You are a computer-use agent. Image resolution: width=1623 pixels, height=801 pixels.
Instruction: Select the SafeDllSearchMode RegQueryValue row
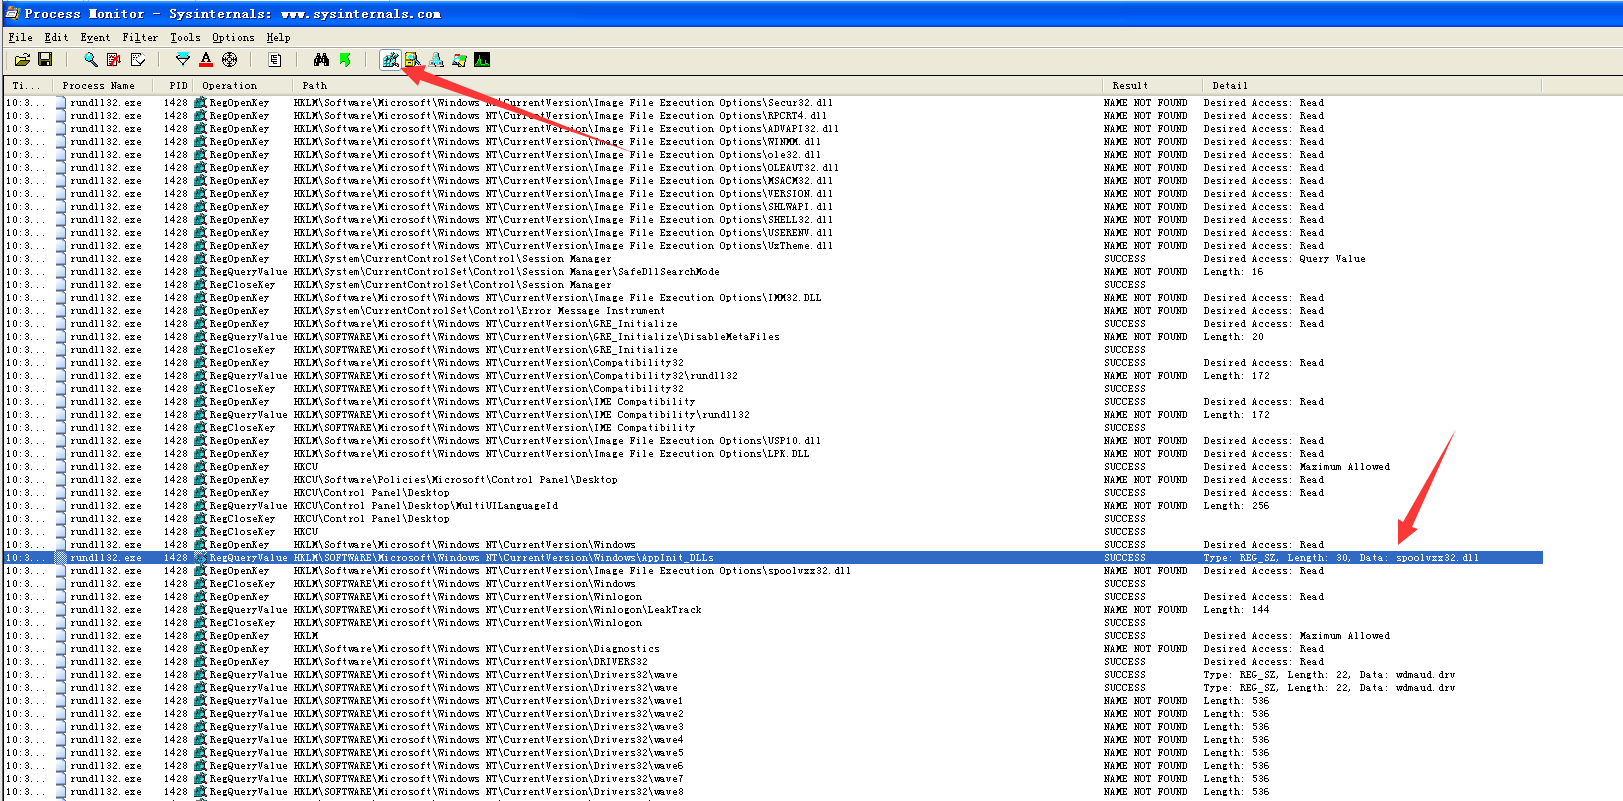click(772, 272)
